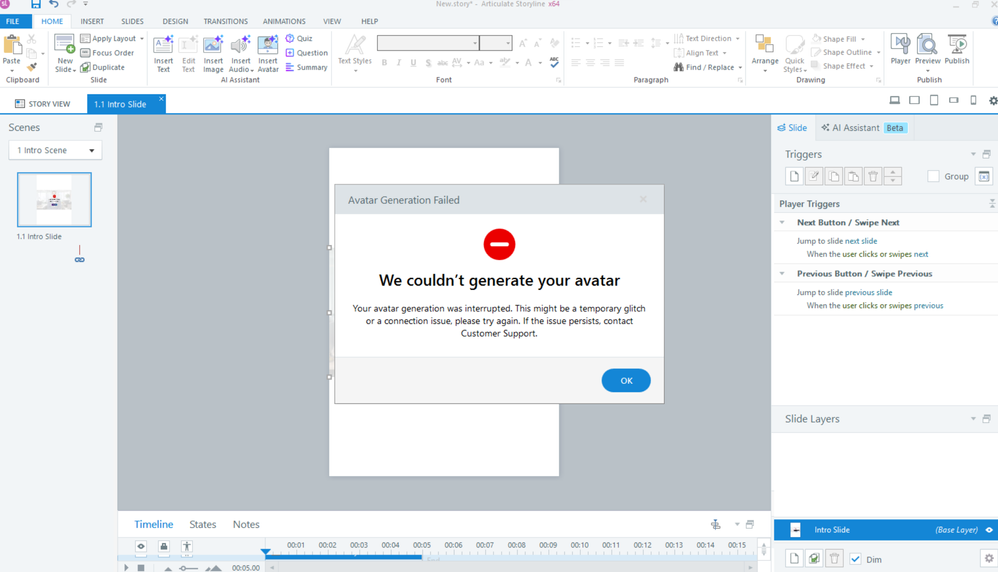Toggle the Dim layer checkbox

pos(855,559)
